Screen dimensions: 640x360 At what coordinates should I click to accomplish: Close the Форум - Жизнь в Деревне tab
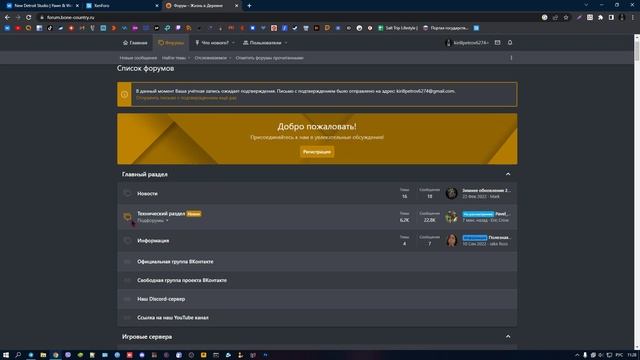(236, 6)
